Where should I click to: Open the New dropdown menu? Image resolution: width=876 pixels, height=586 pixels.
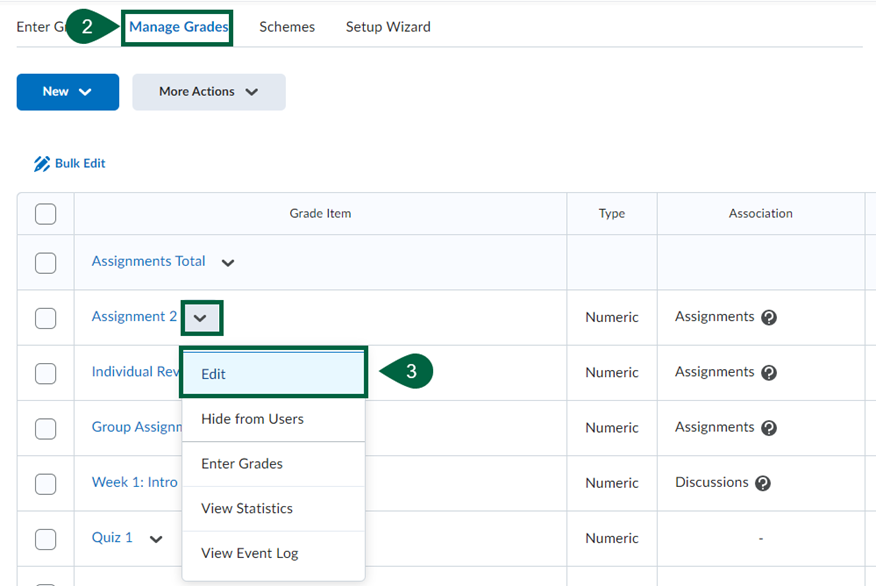point(67,91)
